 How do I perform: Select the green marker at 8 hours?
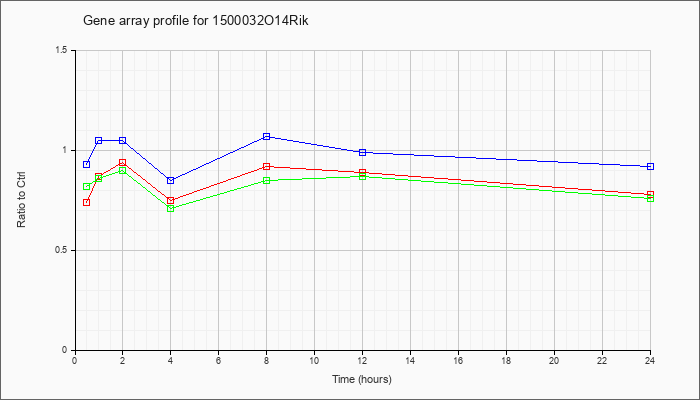(267, 180)
